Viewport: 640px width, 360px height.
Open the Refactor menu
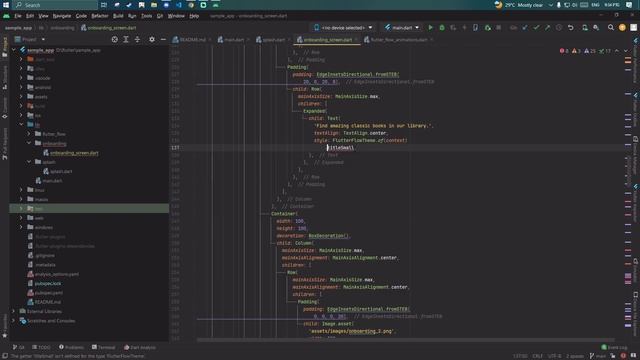(x=100, y=16)
